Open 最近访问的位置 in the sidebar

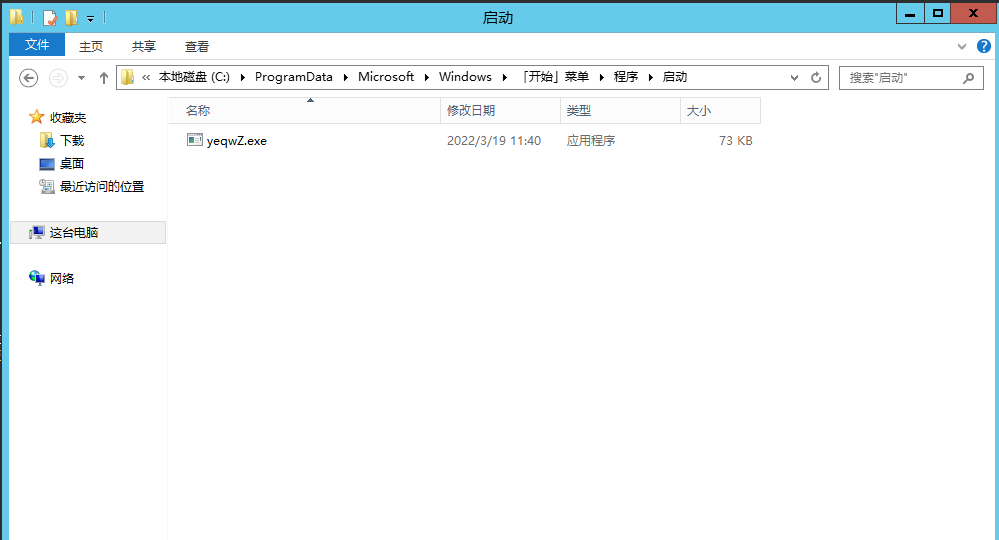[102, 187]
